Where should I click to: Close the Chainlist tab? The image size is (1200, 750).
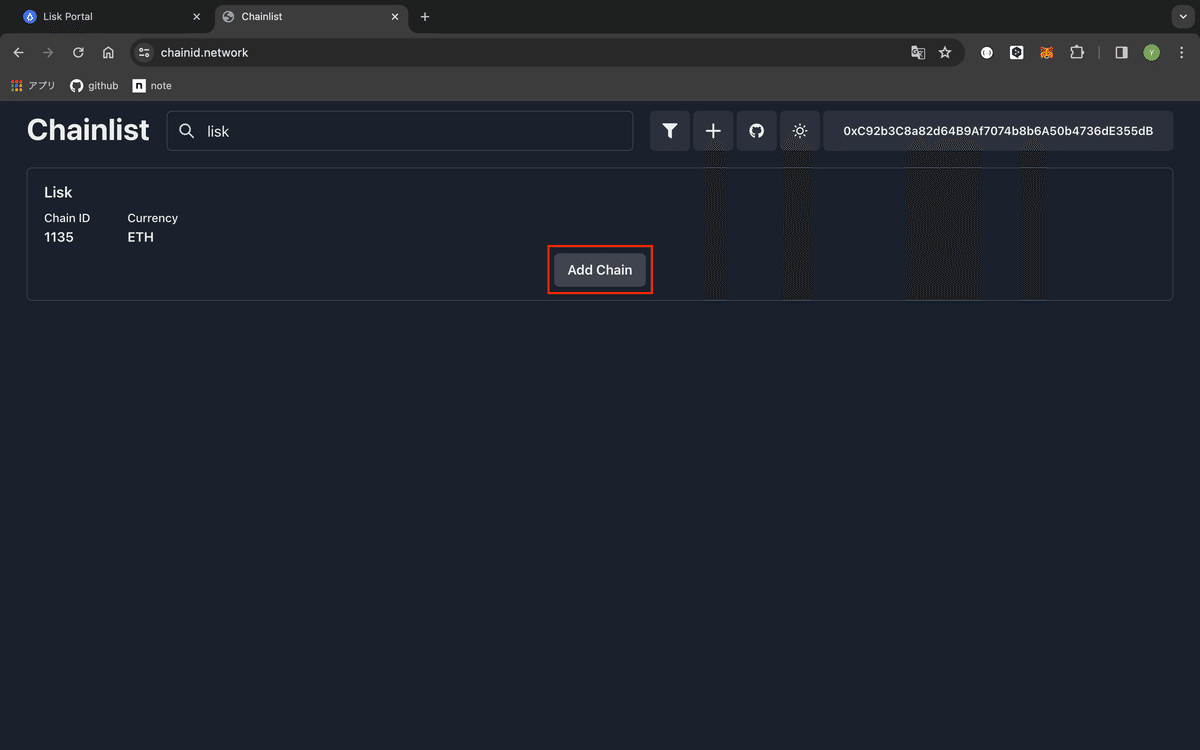coord(395,17)
